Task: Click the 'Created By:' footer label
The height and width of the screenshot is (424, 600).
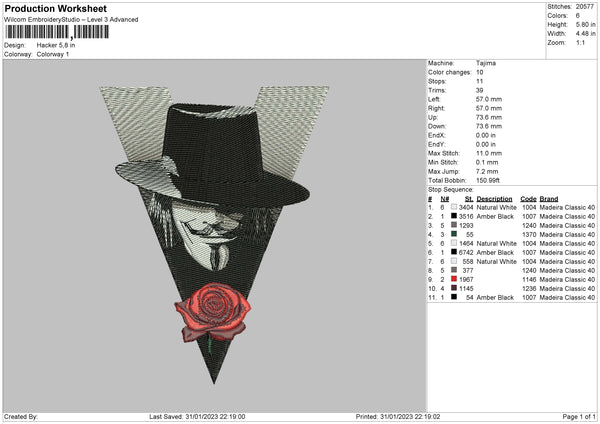Action: coord(21,416)
